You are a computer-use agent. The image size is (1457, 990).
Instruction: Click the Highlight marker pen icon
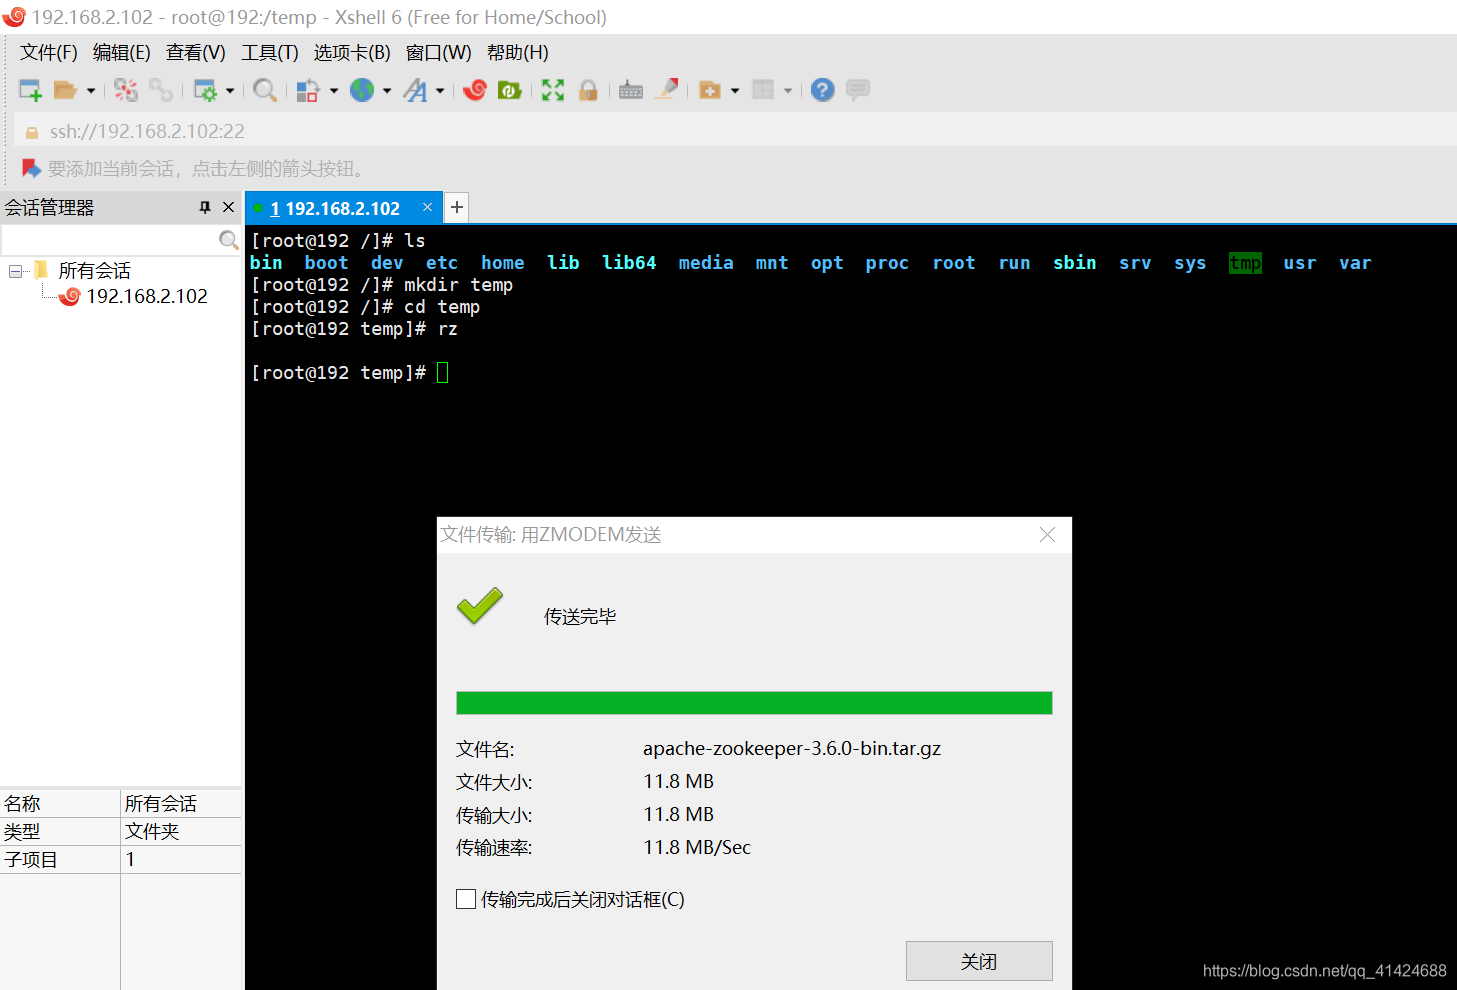[x=667, y=90]
